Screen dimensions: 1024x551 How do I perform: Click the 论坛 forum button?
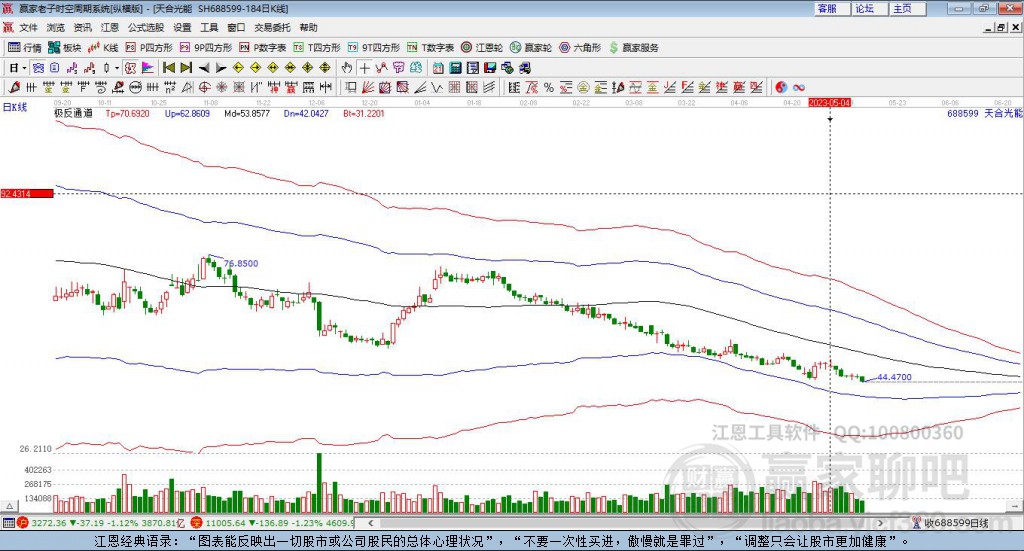[x=869, y=8]
